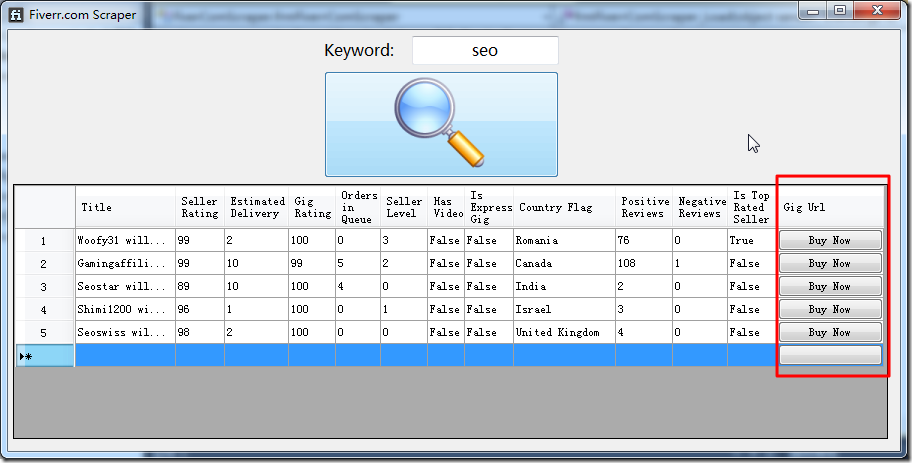Click the Fiverr app icon in title bar
The image size is (912, 463).
(16, 15)
